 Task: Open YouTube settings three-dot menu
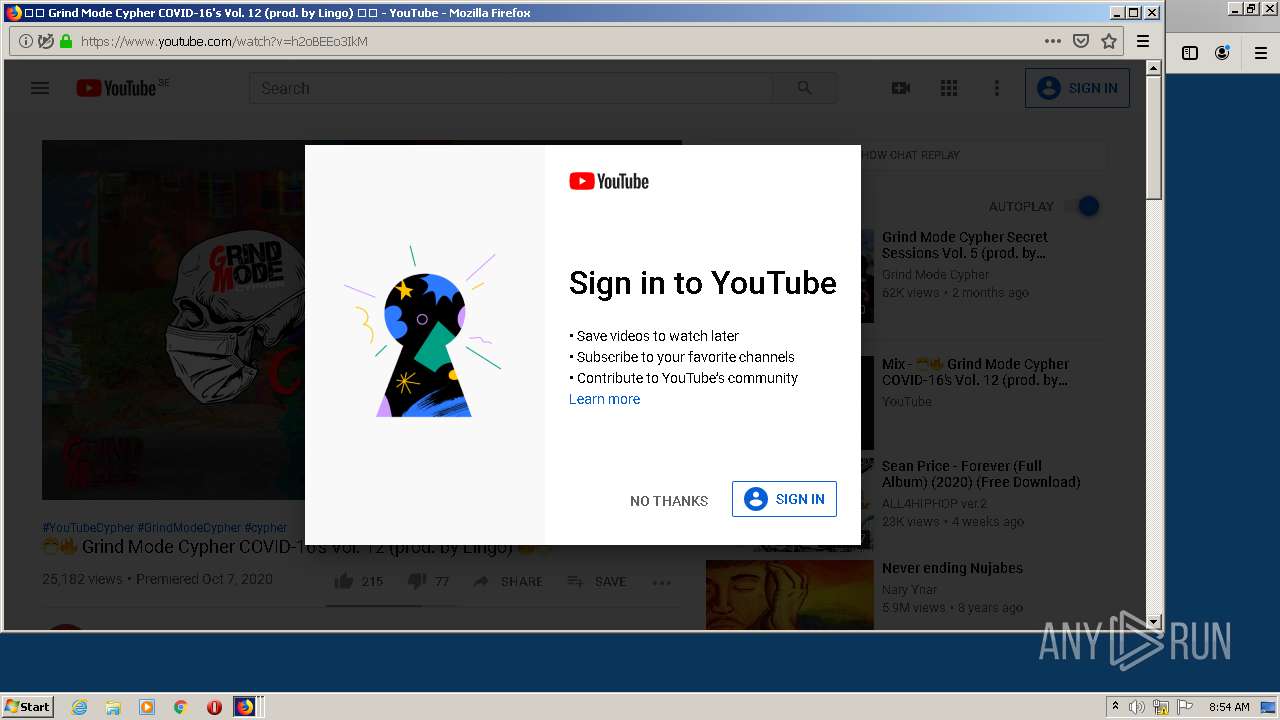click(x=996, y=88)
